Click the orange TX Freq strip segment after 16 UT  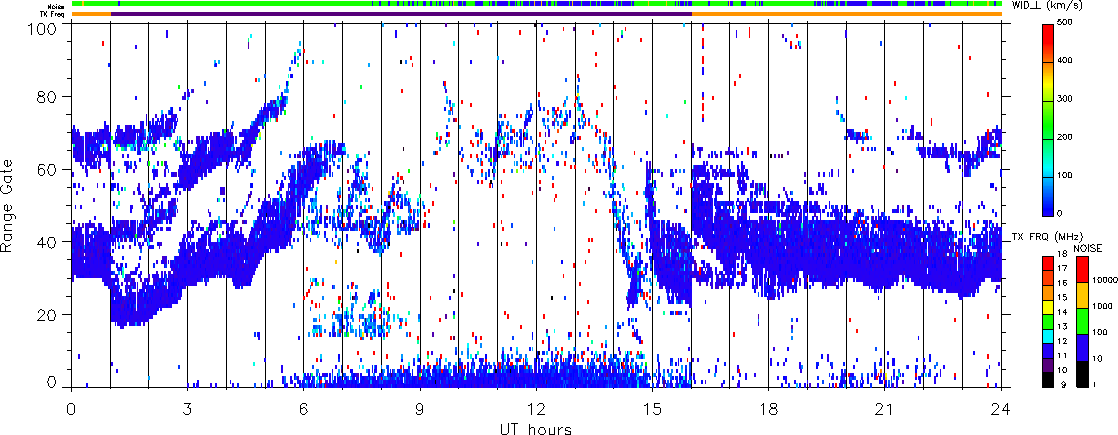pos(846,14)
